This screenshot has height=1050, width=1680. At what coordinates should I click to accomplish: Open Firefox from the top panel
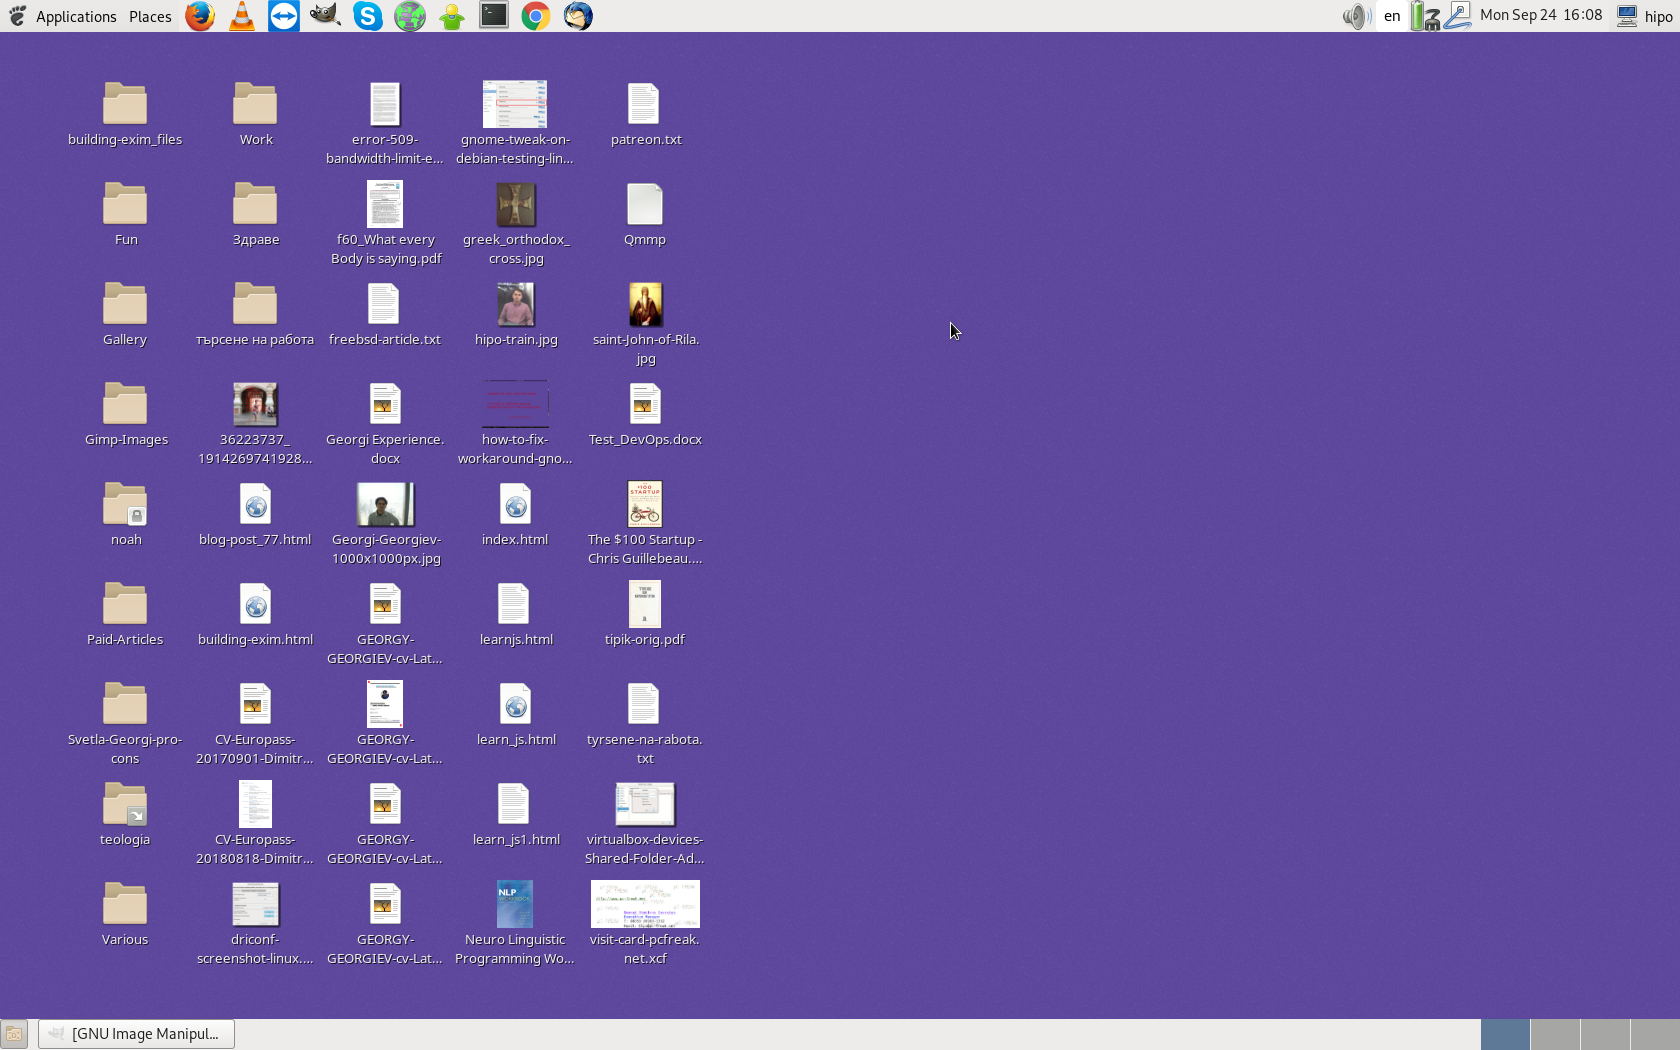click(199, 16)
